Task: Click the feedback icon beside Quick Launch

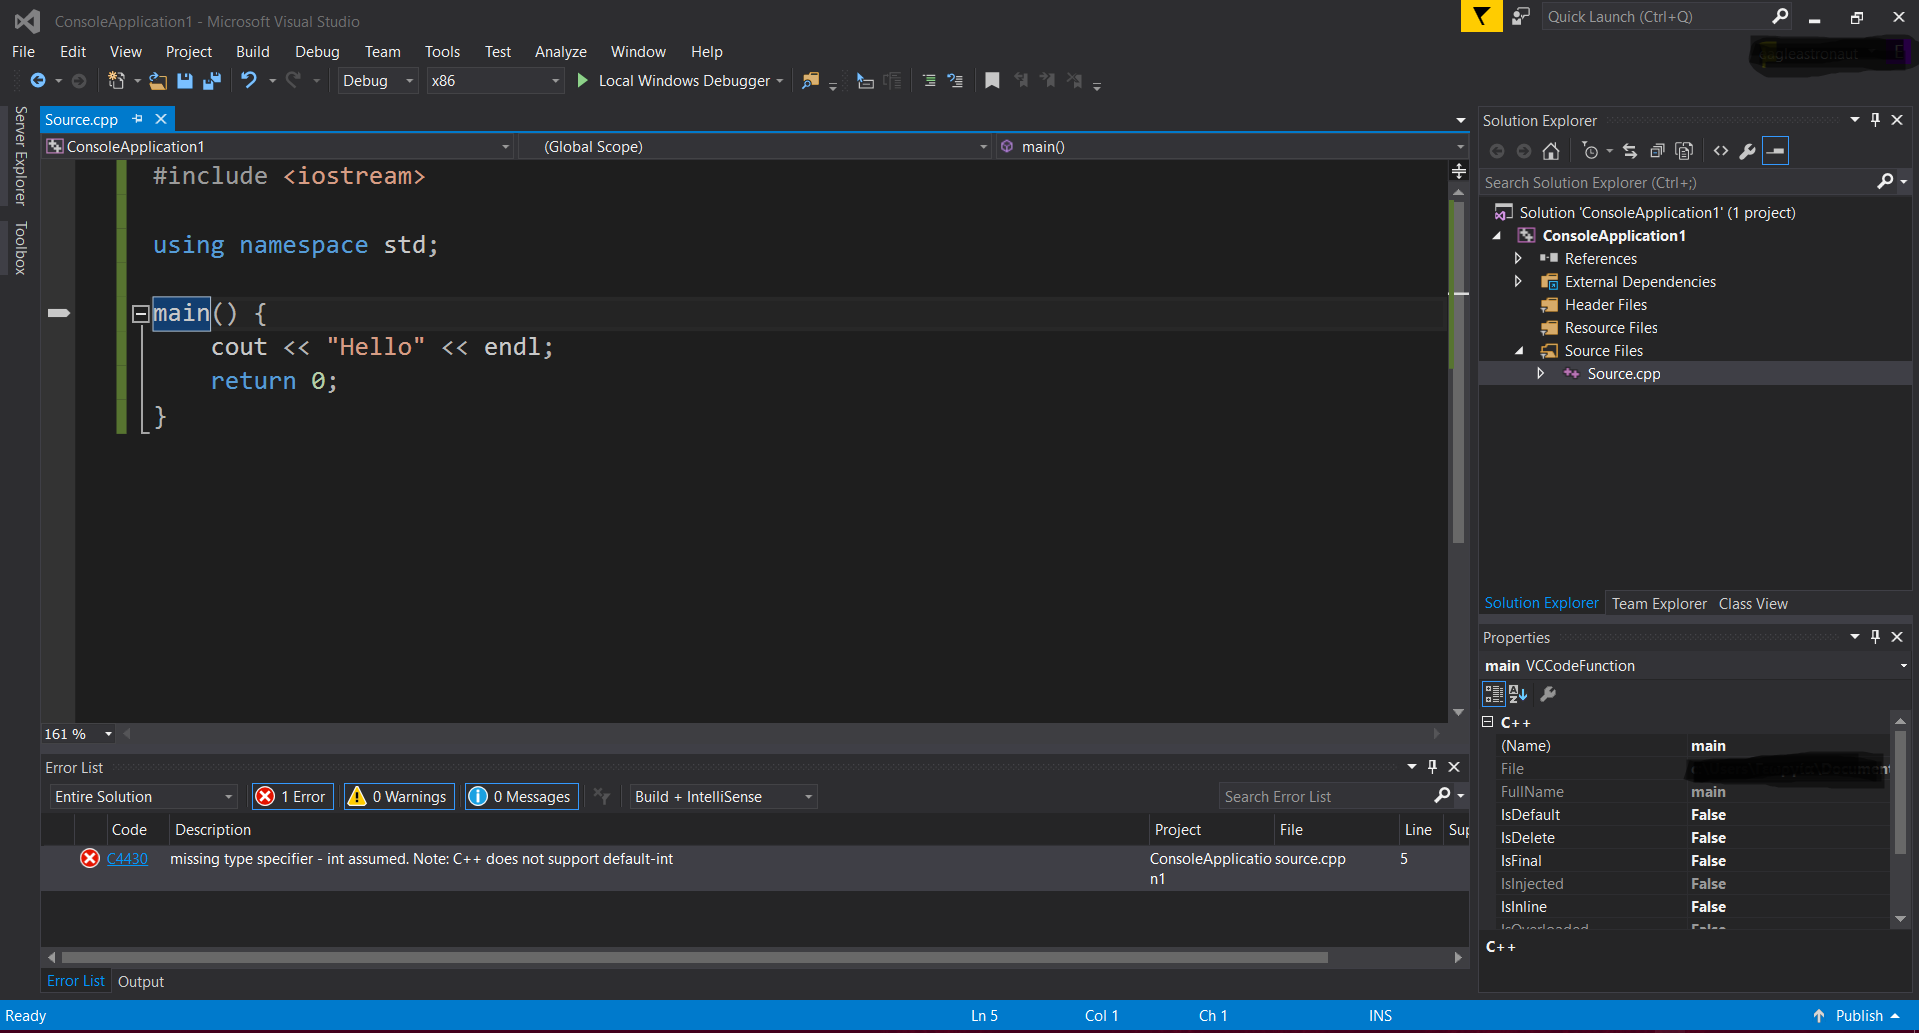Action: pyautogui.click(x=1521, y=16)
